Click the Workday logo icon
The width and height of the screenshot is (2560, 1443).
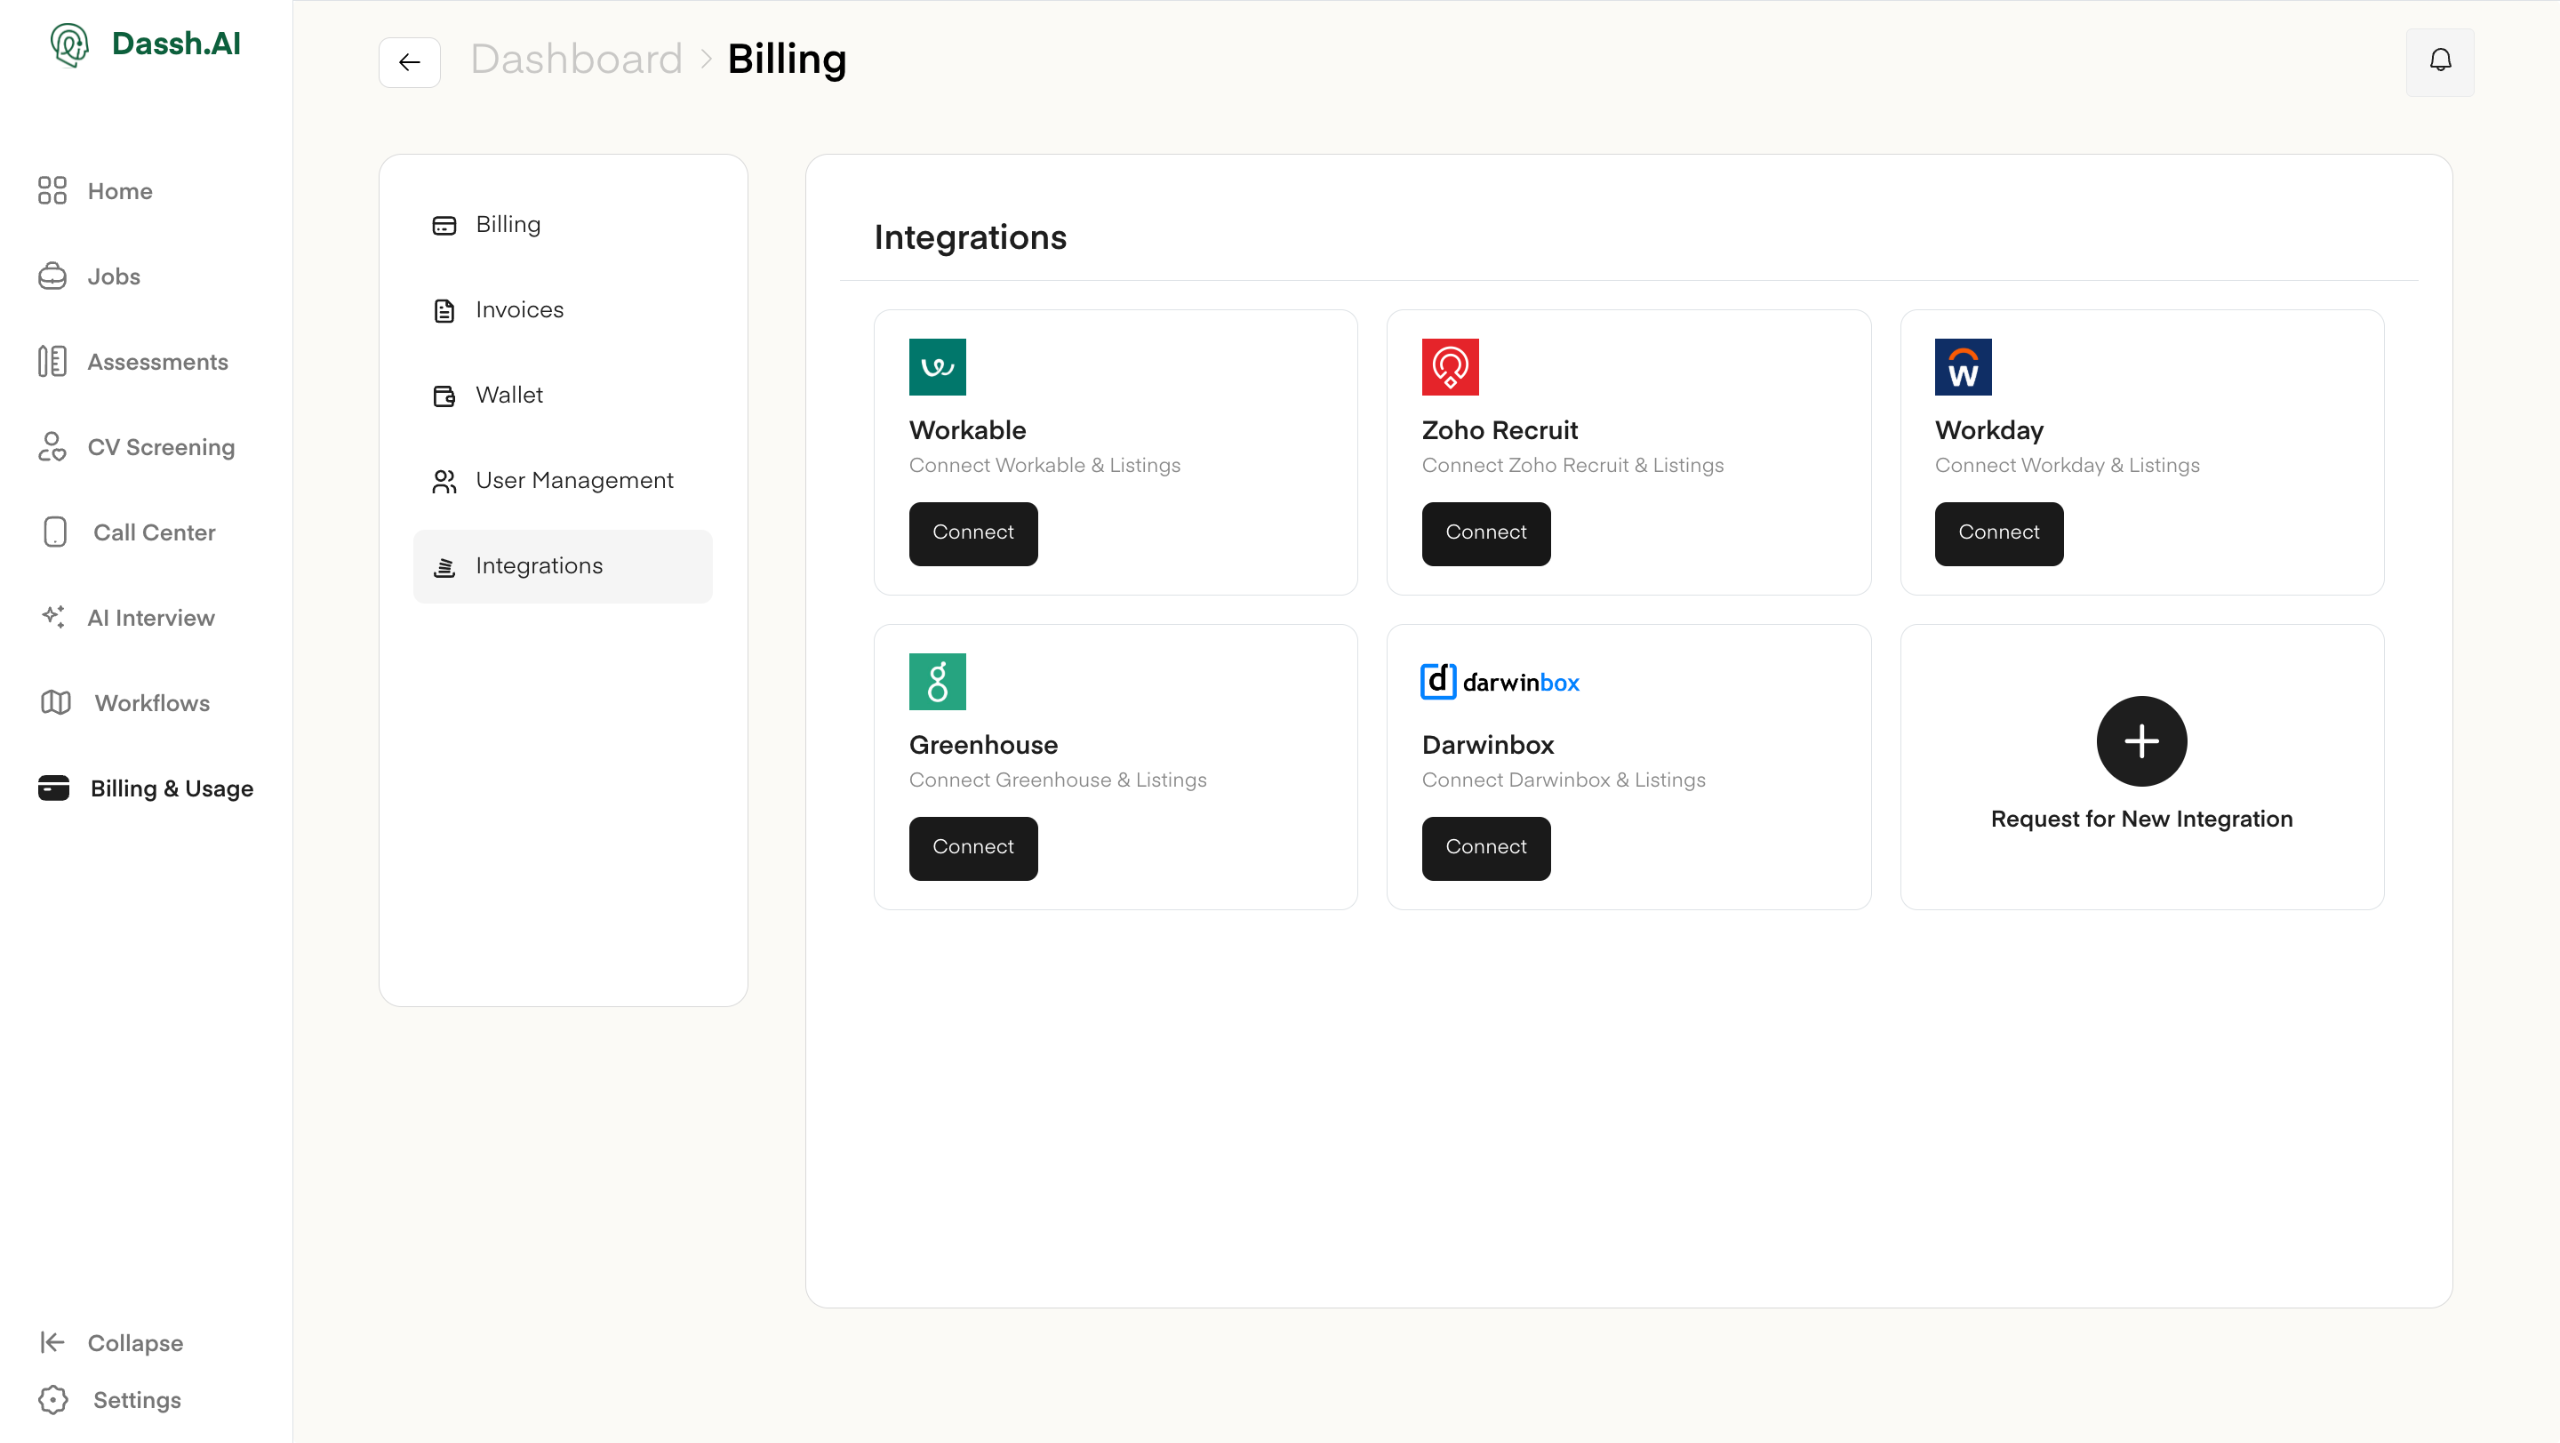tap(1962, 367)
